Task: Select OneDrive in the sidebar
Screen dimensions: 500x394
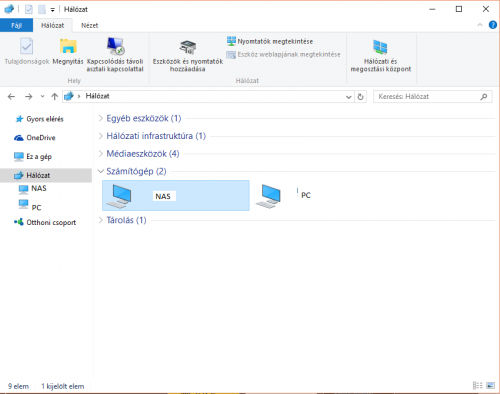Action: [35, 138]
